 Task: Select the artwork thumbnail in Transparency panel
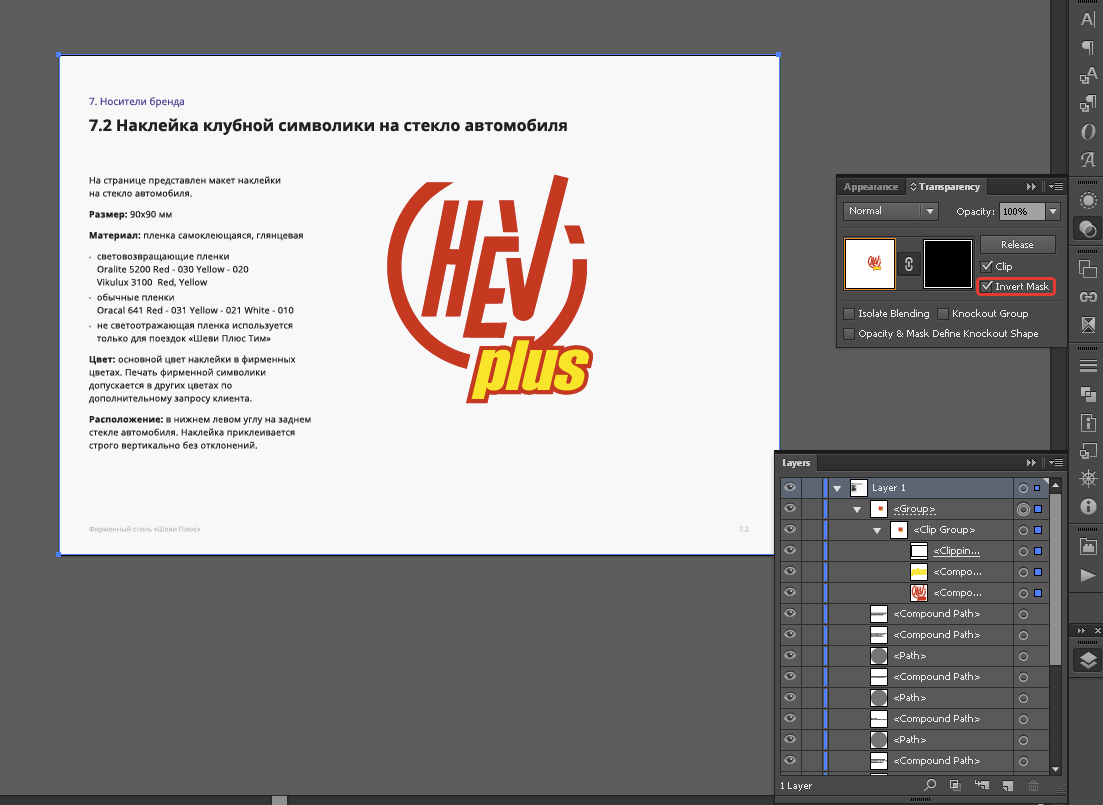pos(870,264)
